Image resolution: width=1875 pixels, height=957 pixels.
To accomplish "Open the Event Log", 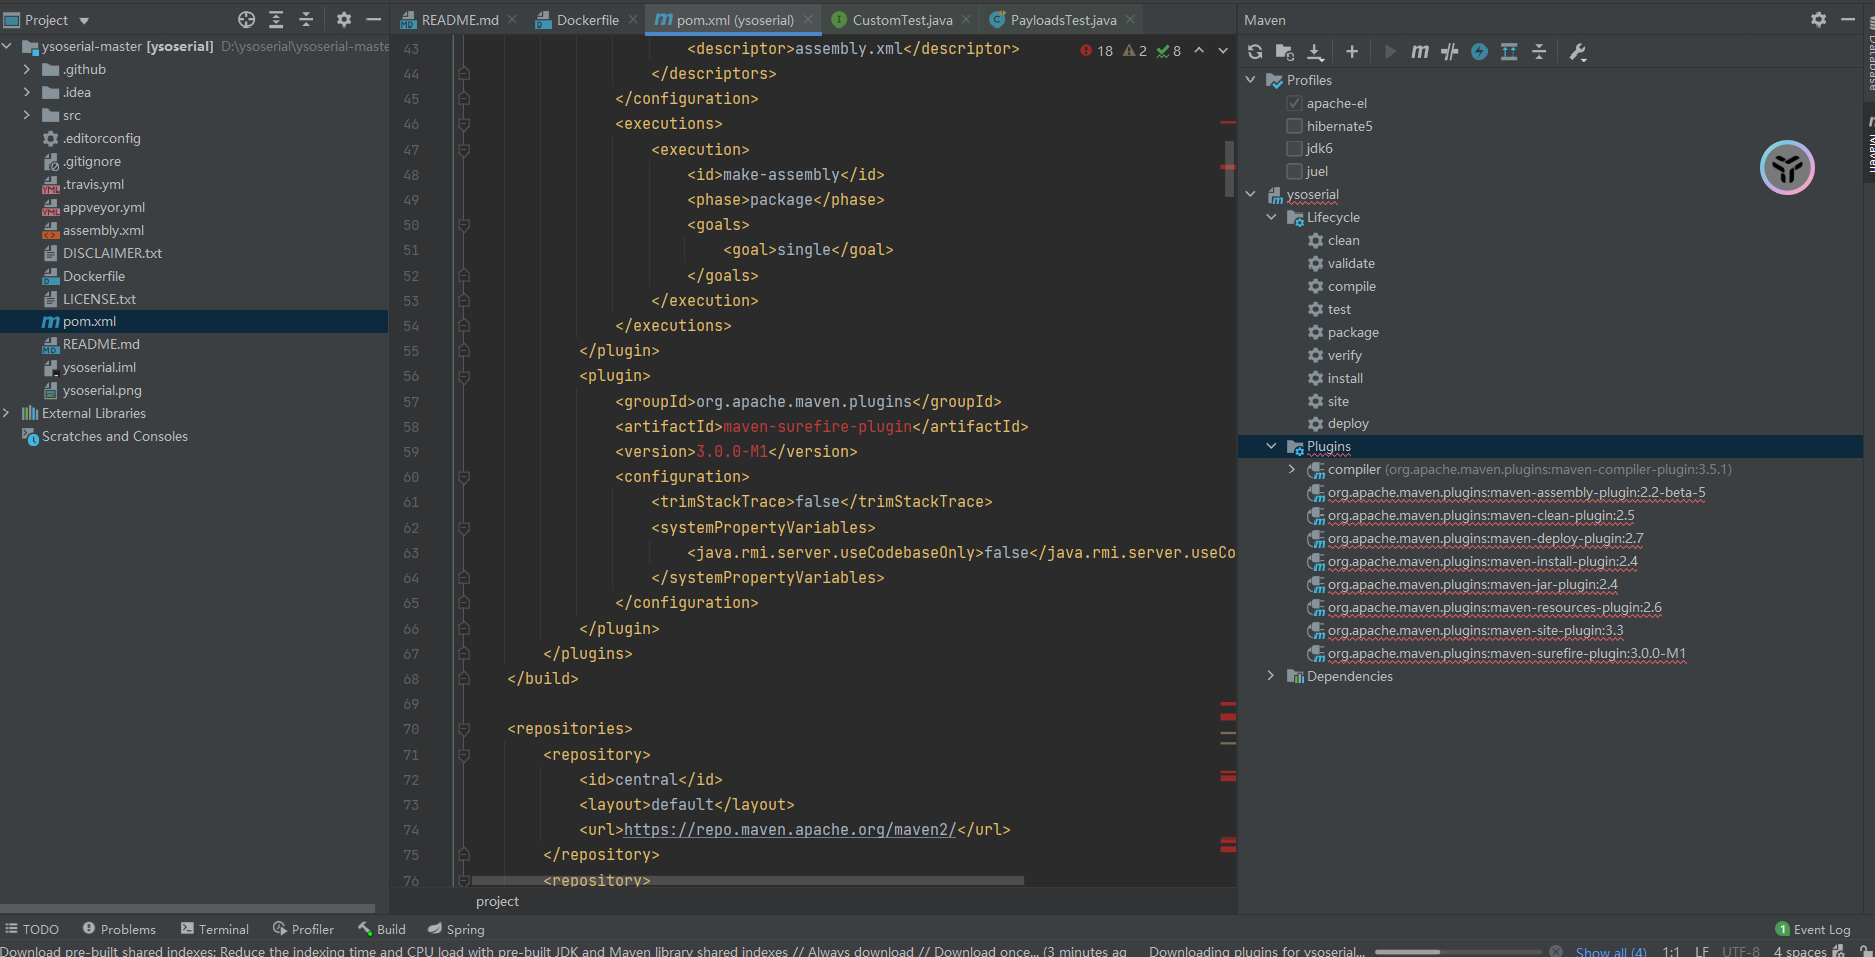I will (x=1813, y=929).
